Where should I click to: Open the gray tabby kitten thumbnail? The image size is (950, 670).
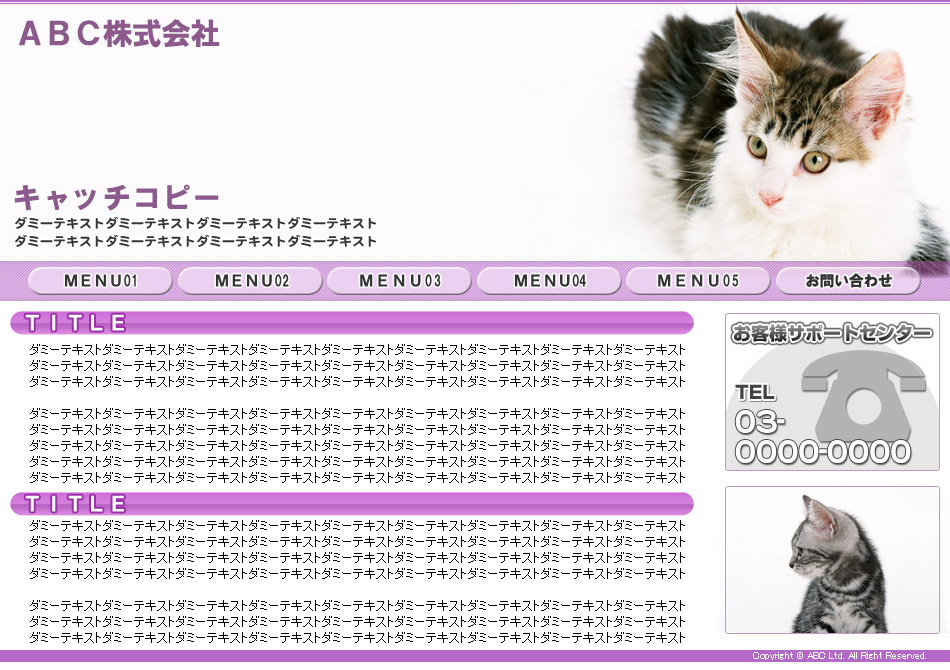pos(832,560)
